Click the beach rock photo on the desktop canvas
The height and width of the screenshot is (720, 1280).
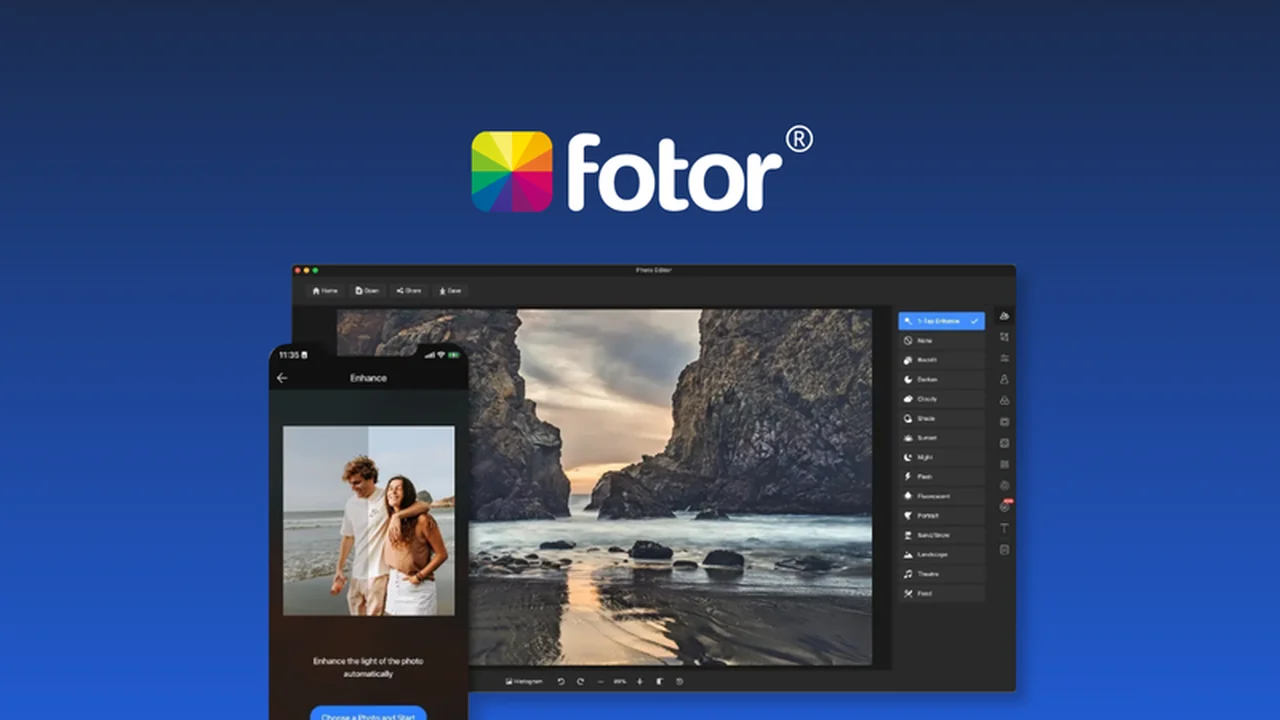604,487
